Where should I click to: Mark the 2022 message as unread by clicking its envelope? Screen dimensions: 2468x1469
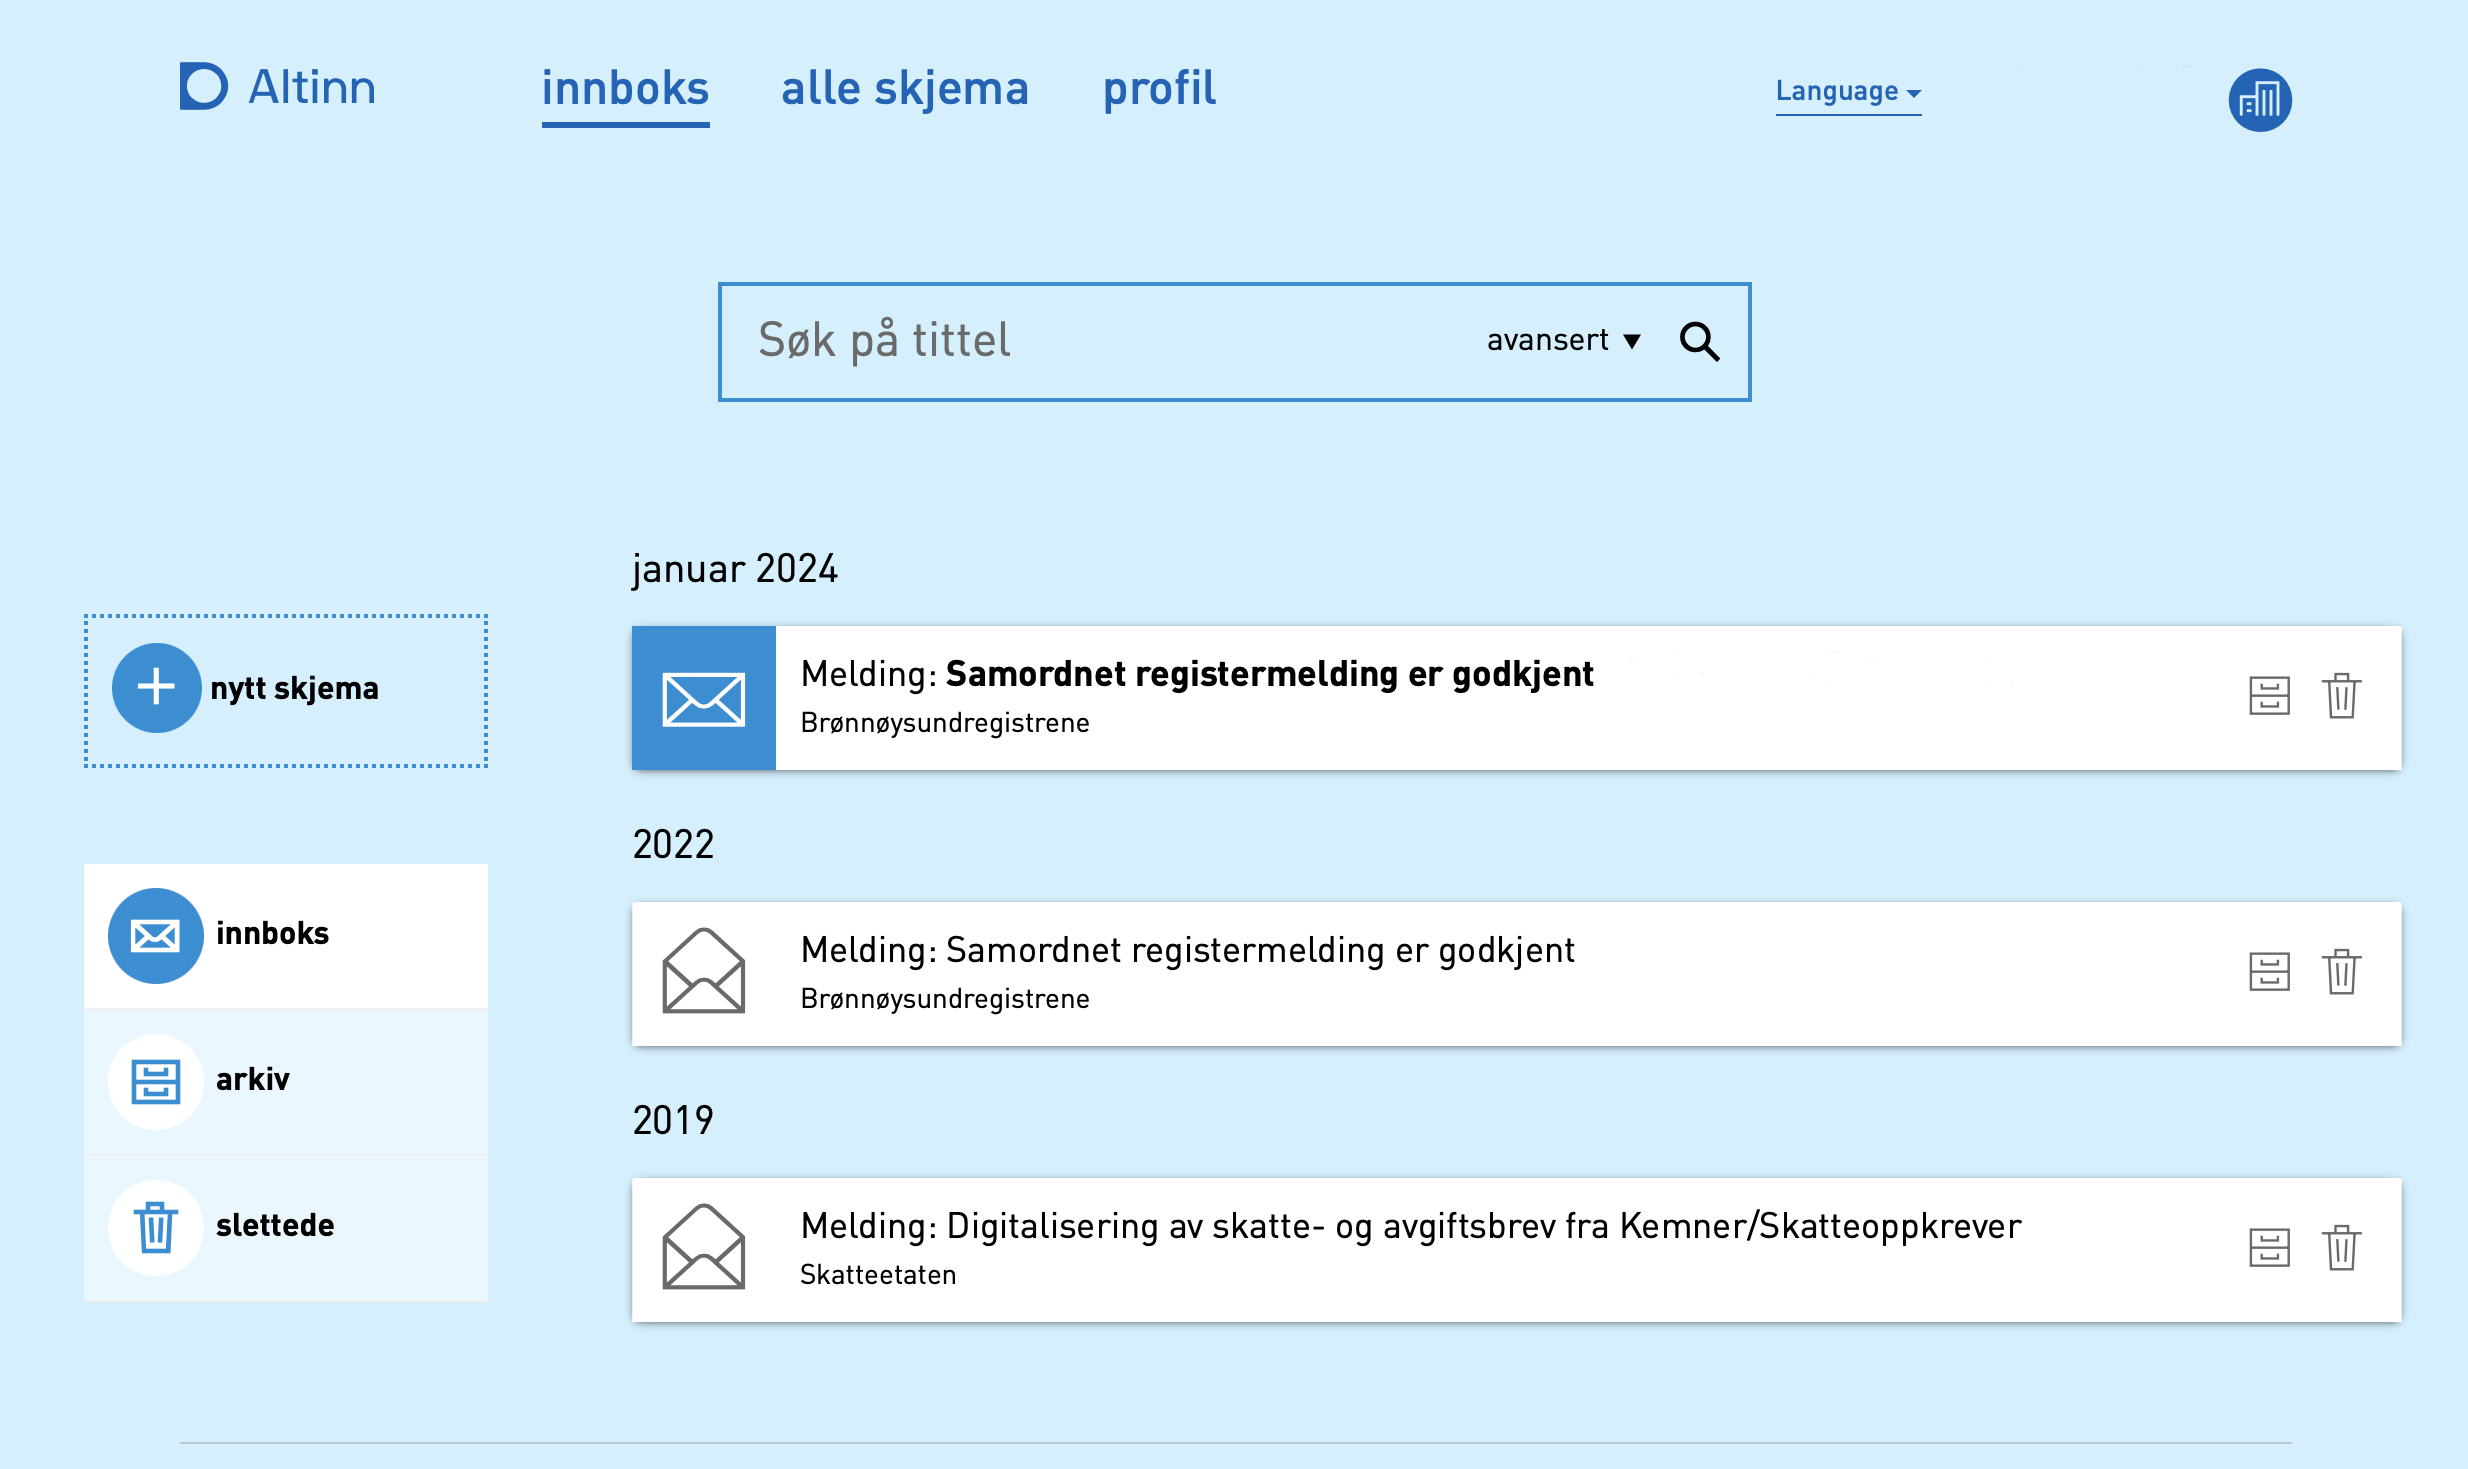coord(703,973)
